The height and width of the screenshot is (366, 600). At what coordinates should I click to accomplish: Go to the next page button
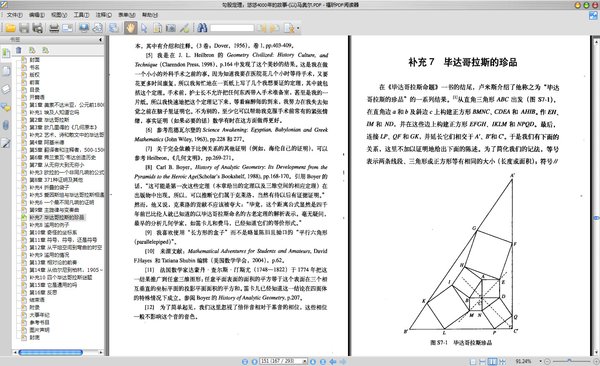tap(313, 361)
